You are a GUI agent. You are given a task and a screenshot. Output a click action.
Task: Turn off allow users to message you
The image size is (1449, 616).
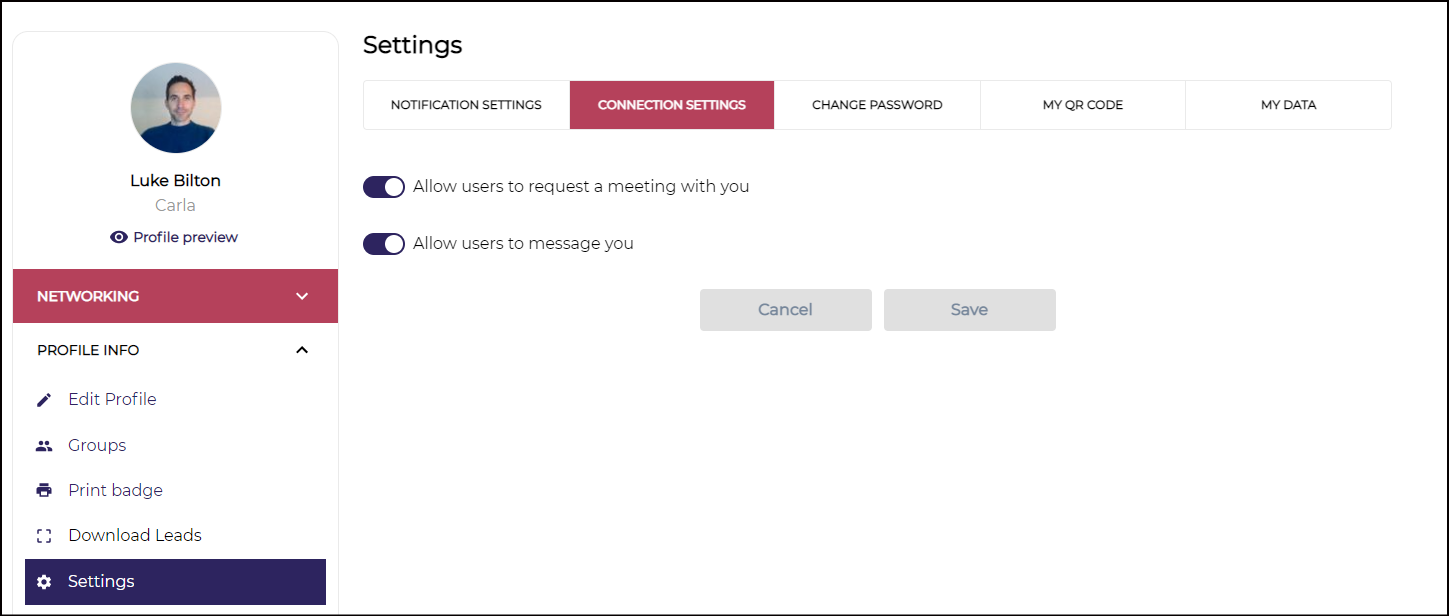pyautogui.click(x=384, y=244)
